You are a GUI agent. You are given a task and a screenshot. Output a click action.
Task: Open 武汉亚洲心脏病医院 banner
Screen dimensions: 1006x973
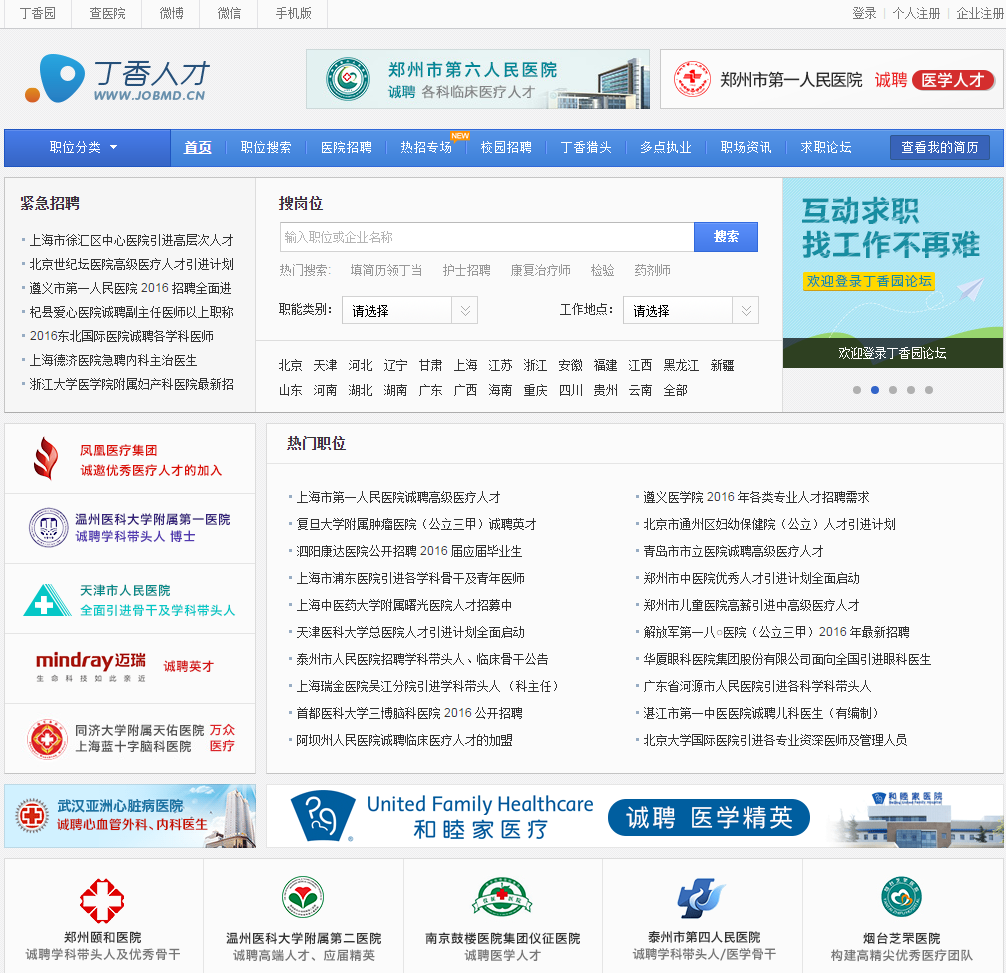(x=130, y=815)
